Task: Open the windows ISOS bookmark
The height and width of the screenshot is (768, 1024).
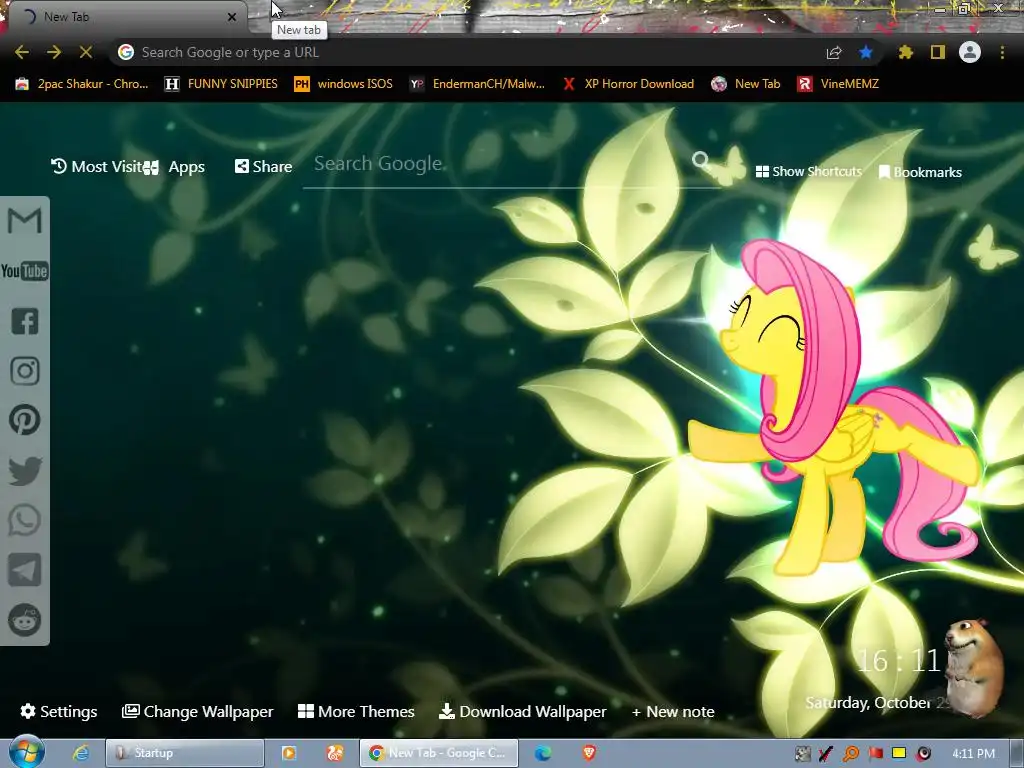Action: coord(344,84)
